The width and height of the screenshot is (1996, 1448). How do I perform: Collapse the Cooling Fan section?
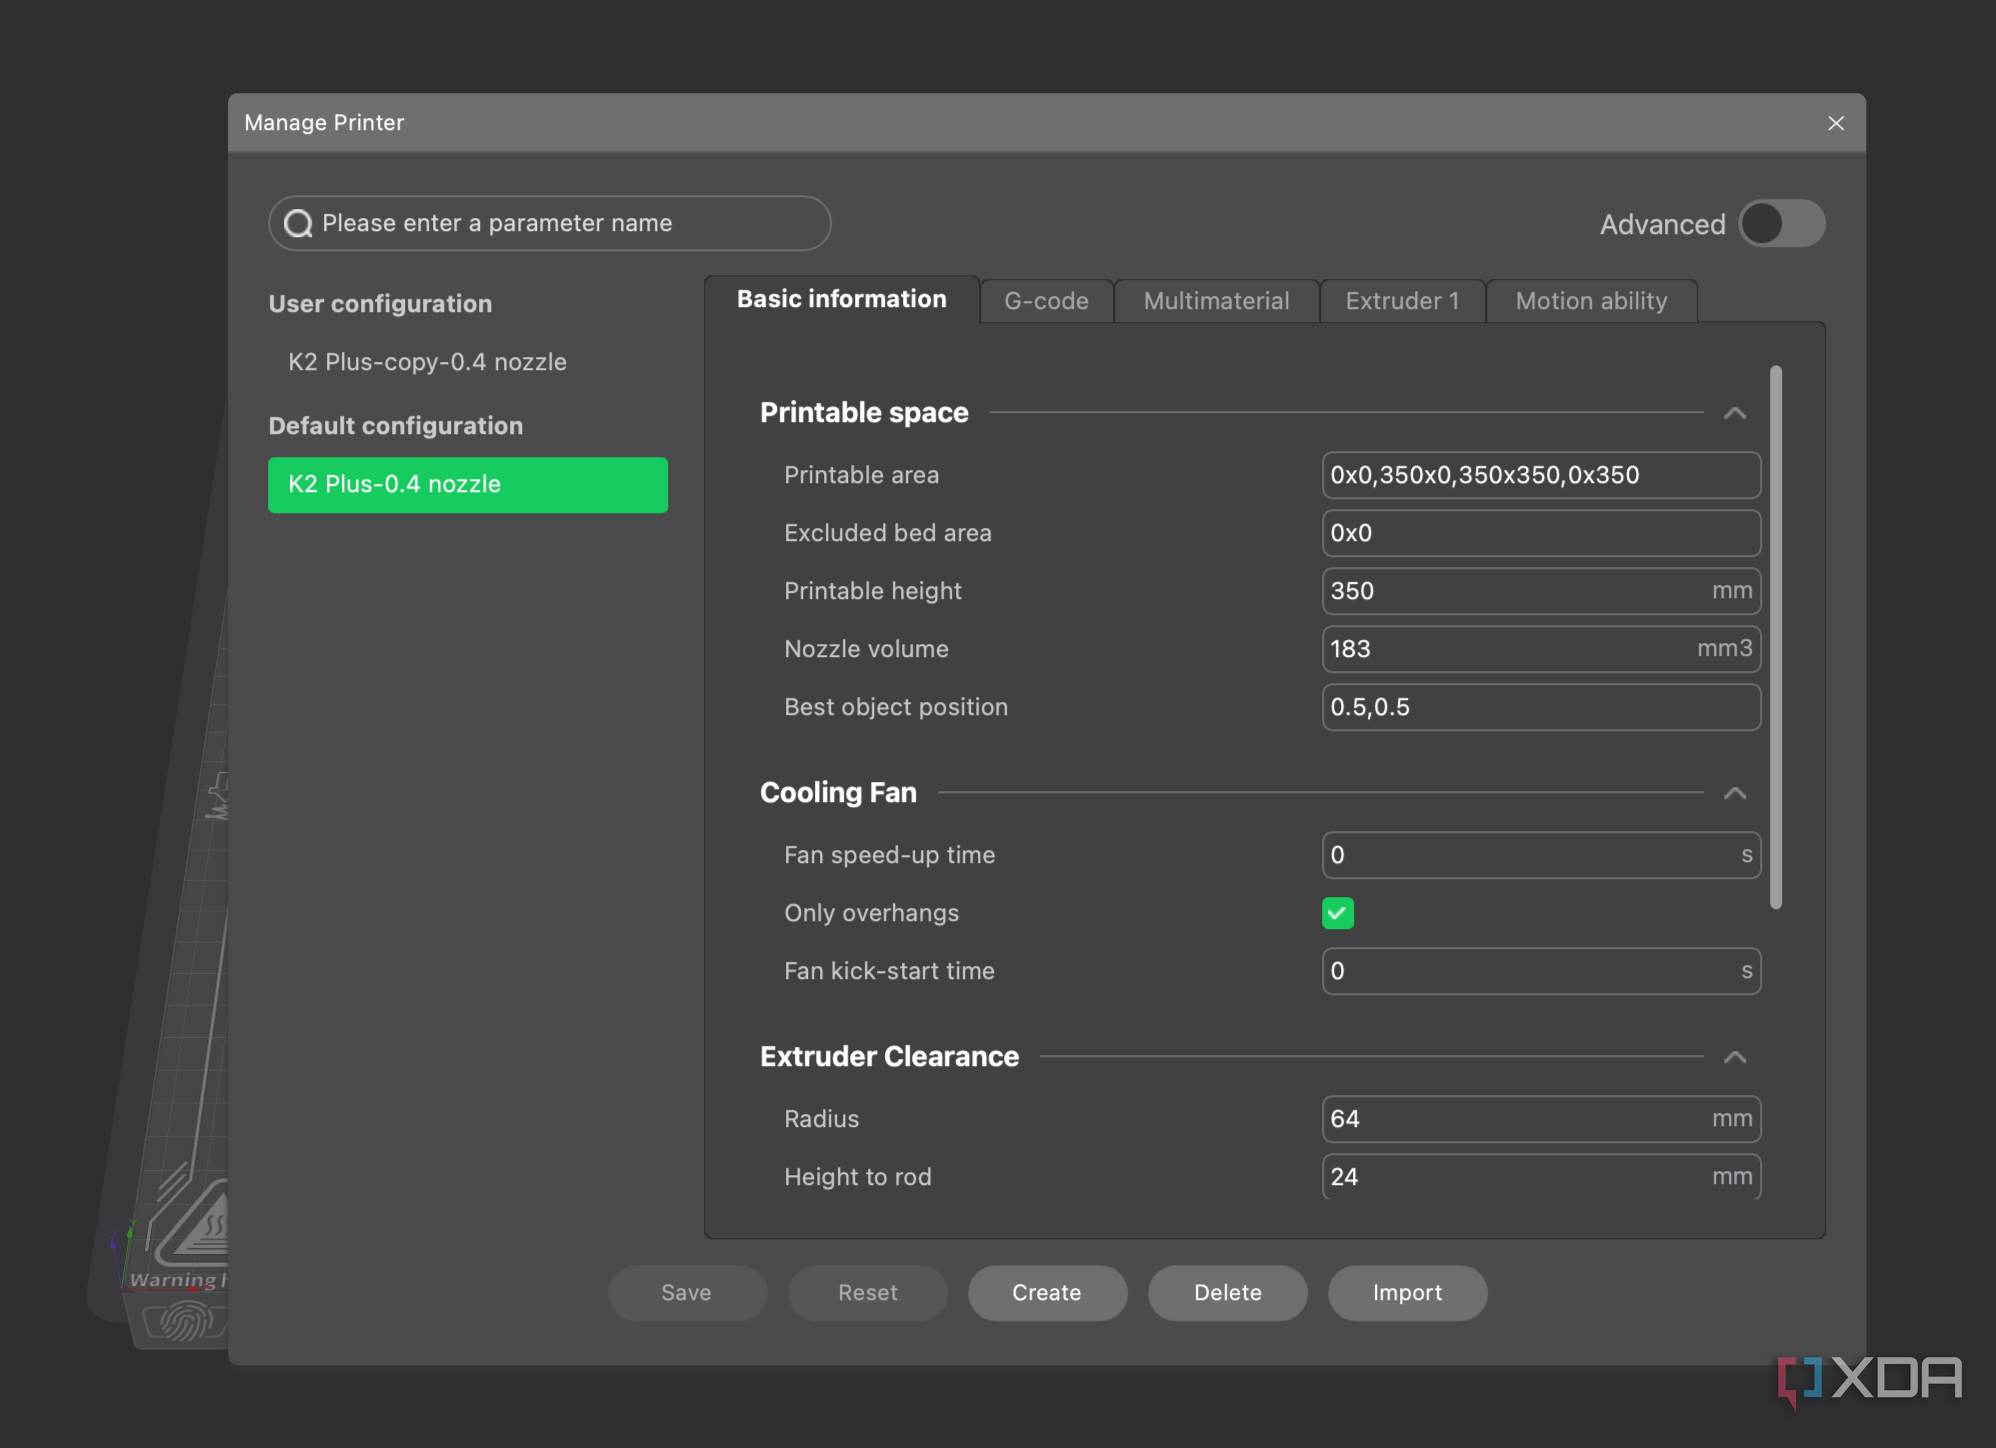(1735, 793)
